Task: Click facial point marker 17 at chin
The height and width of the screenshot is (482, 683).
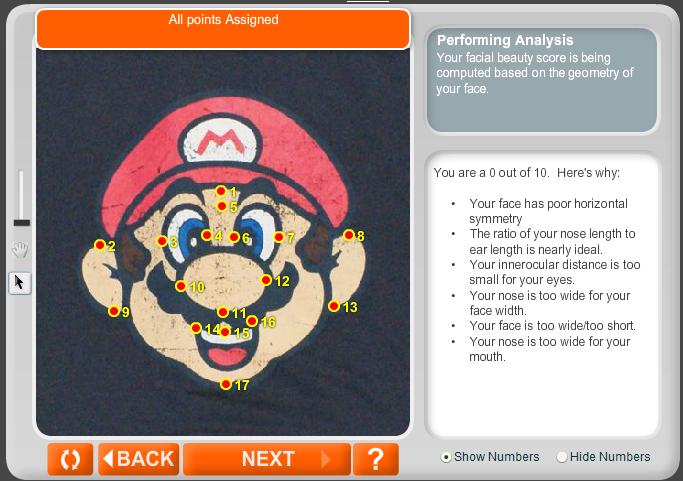Action: [226, 384]
